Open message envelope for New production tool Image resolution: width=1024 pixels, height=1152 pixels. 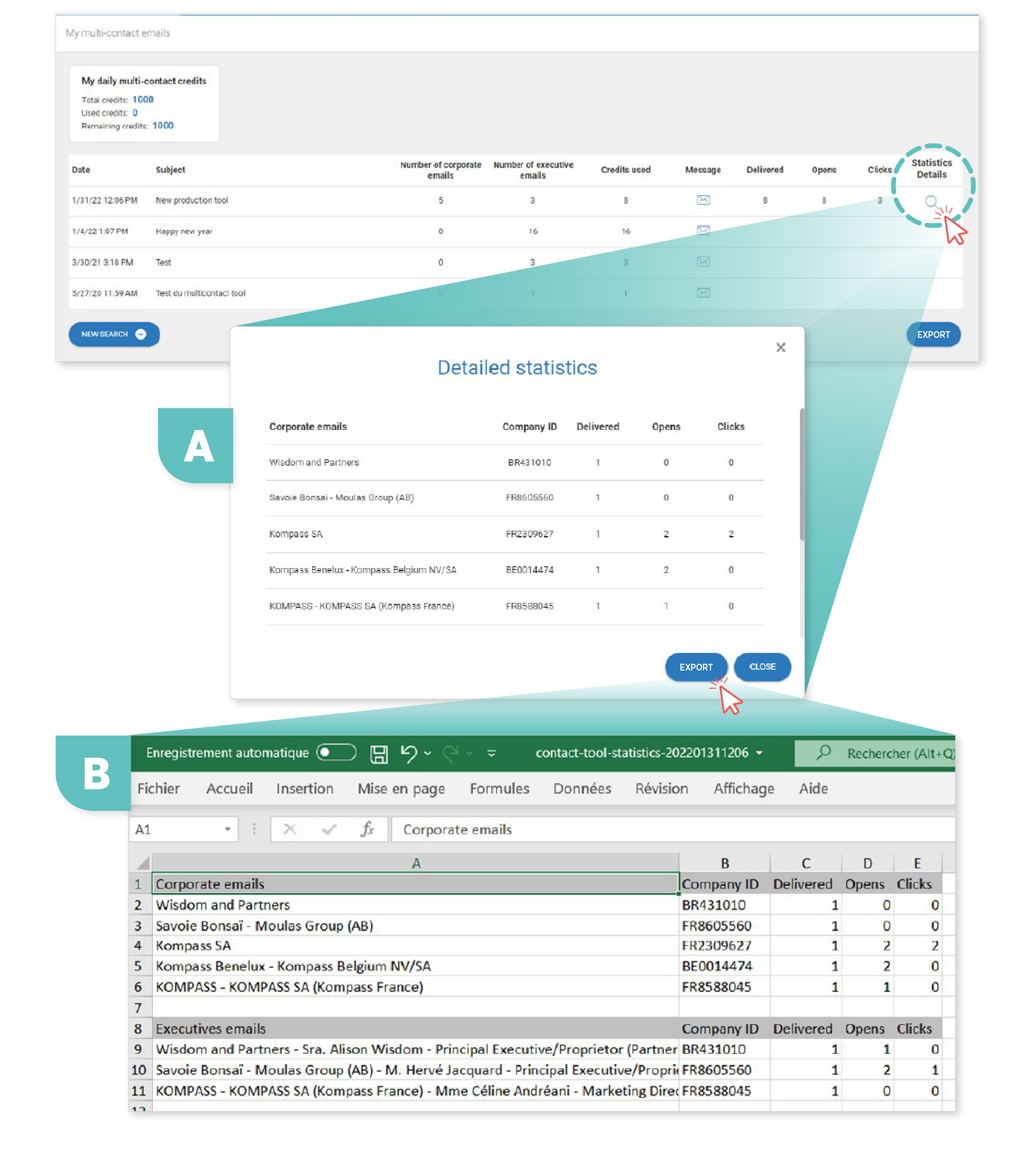click(x=703, y=200)
